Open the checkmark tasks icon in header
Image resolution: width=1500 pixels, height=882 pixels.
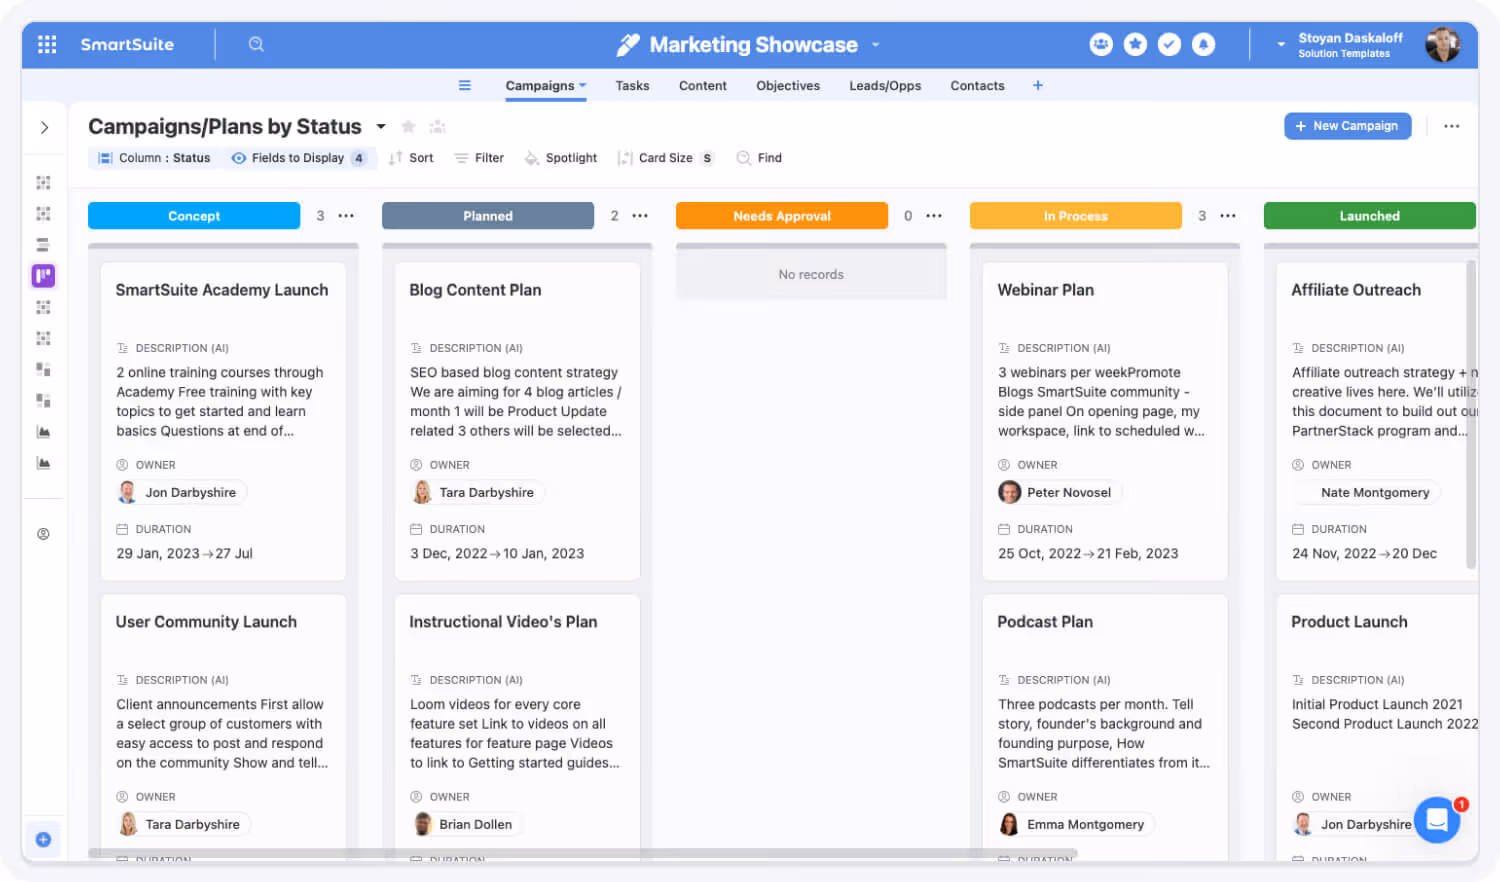pyautogui.click(x=1169, y=44)
